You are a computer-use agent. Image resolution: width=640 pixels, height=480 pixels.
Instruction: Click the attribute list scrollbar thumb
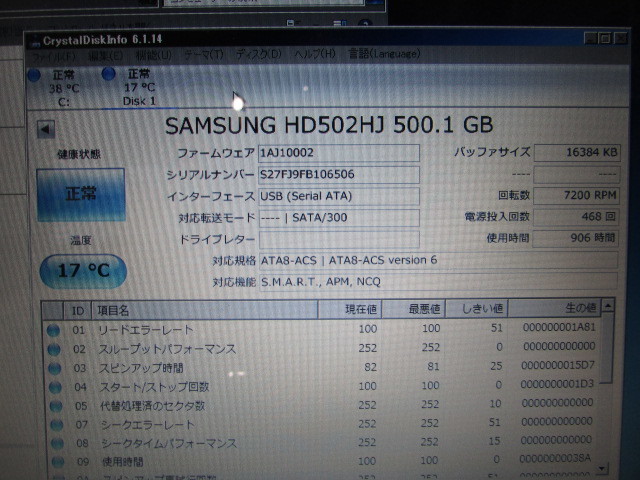pos(607,348)
